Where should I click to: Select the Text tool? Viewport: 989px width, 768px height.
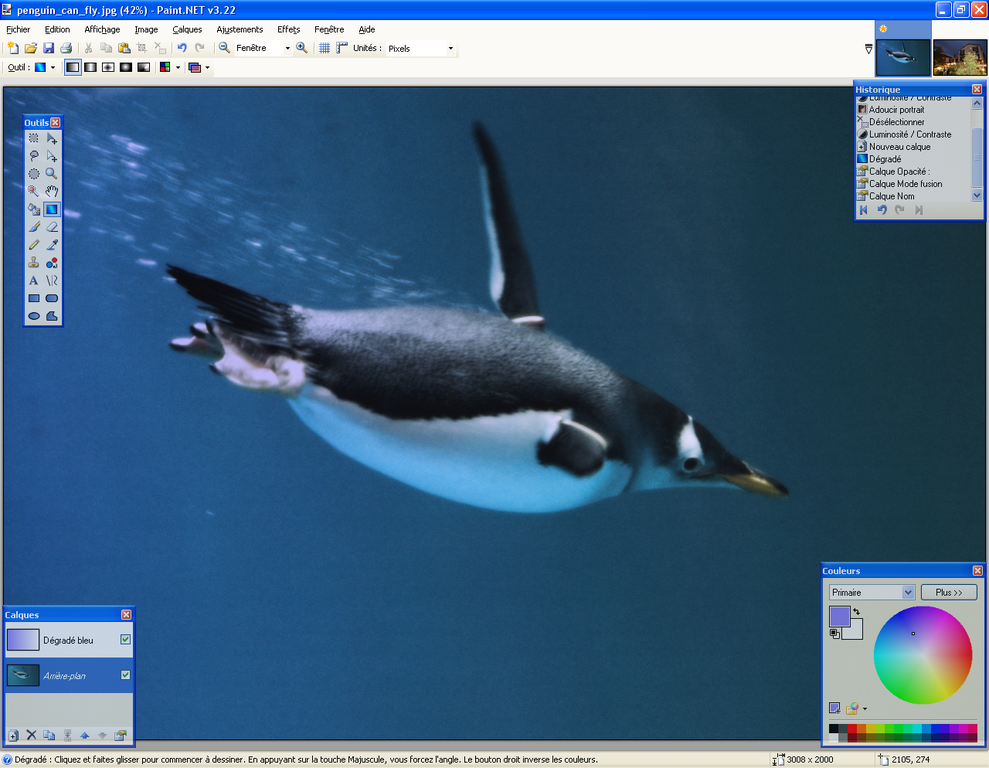click(34, 280)
